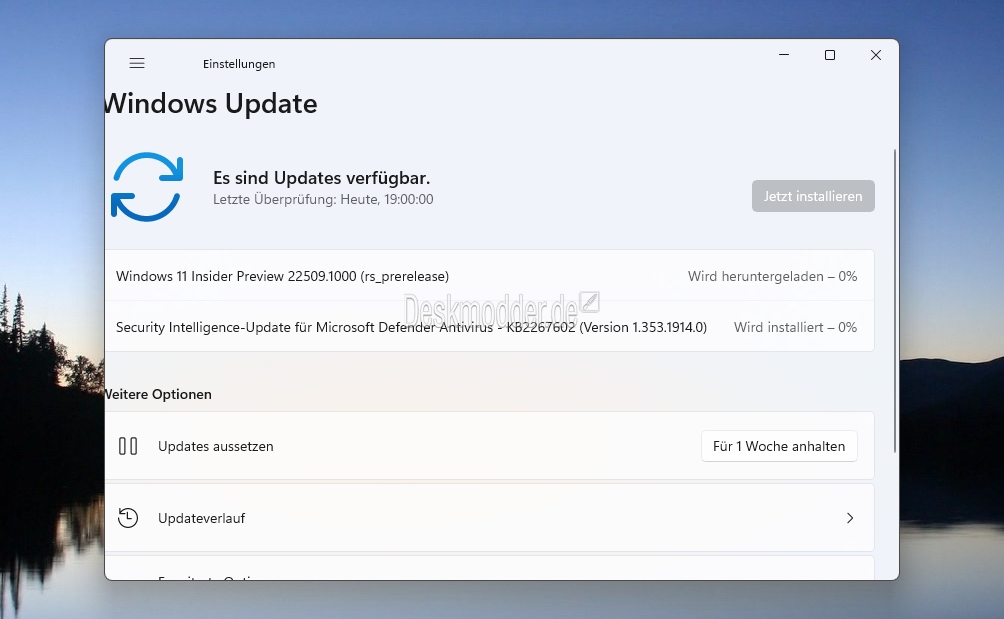Close the Einstellungen window

(876, 55)
